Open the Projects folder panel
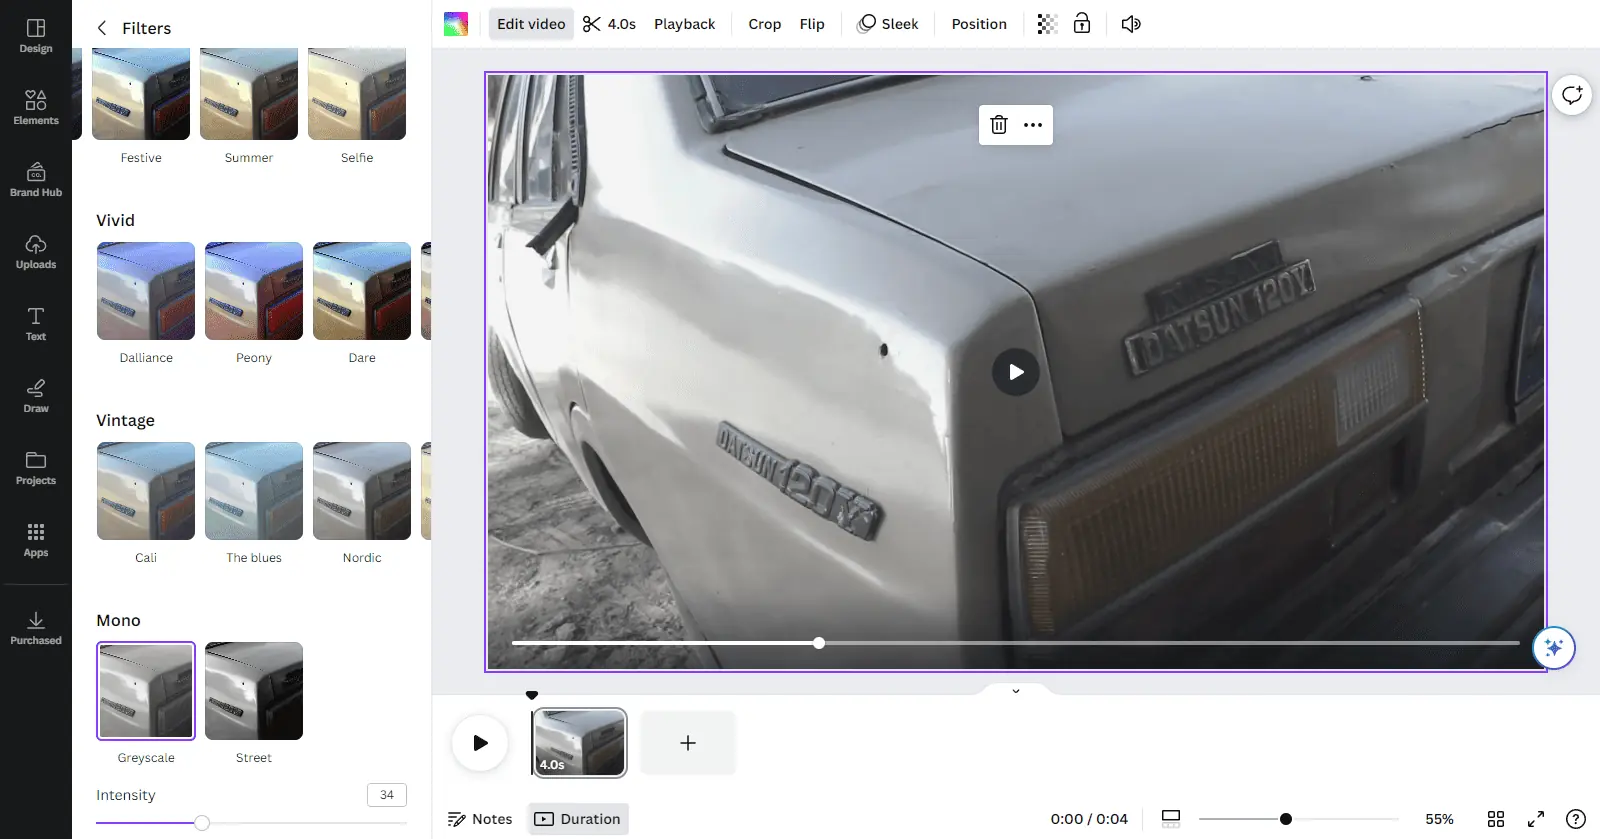Viewport: 1600px width, 839px height. (x=36, y=467)
